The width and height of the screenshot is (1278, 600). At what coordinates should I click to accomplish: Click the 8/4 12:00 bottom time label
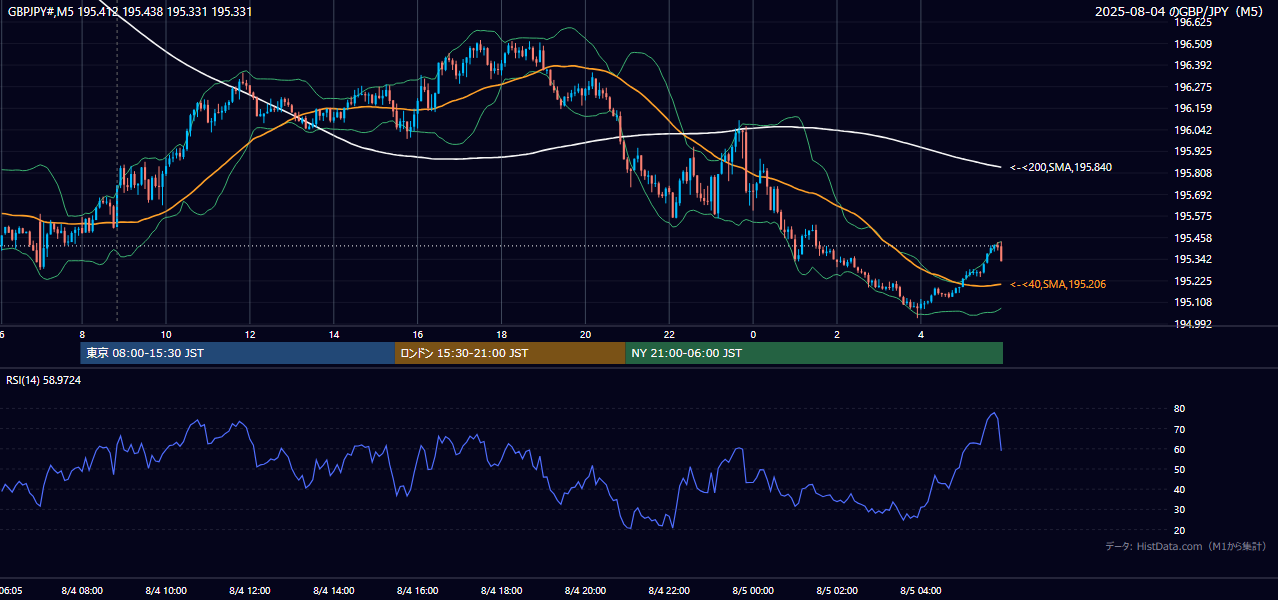(250, 591)
